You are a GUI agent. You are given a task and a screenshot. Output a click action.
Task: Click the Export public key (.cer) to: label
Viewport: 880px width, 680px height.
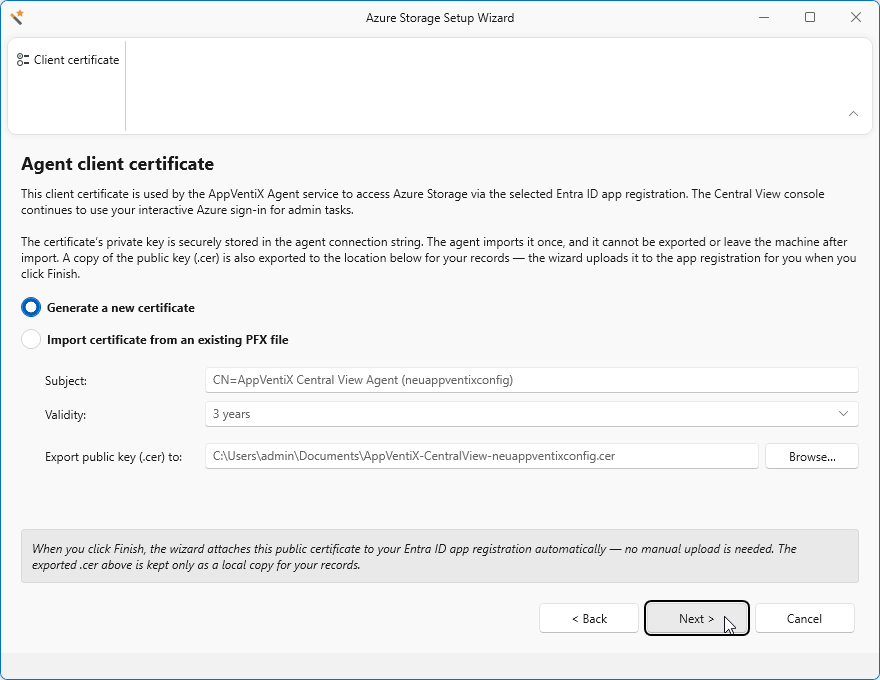[x=113, y=457]
